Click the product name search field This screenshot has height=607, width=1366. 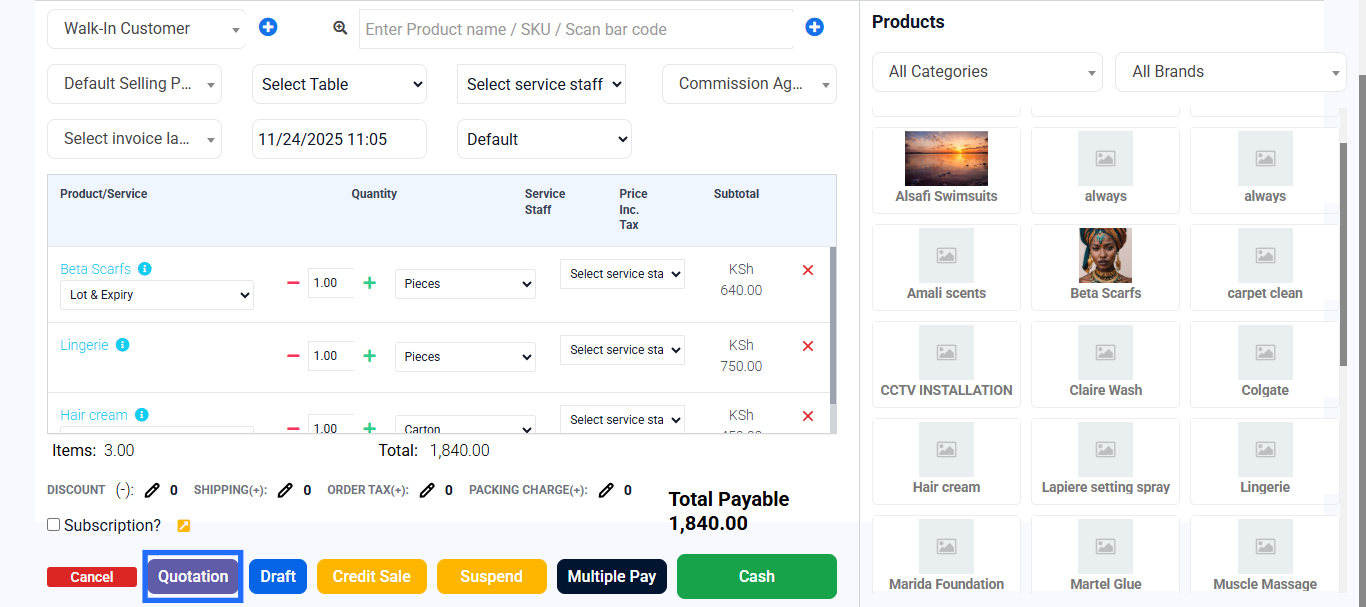576,29
